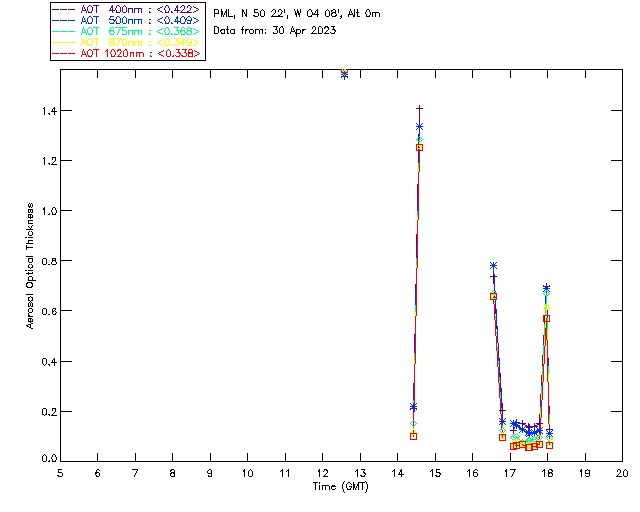The image size is (640, 512).
Task: Click the 0.8 y-axis label
Action: pos(49,261)
